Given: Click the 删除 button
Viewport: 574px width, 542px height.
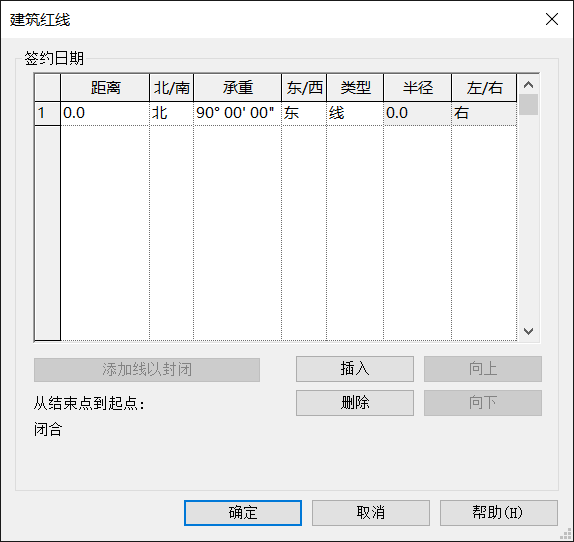Looking at the screenshot, I should (x=355, y=403).
